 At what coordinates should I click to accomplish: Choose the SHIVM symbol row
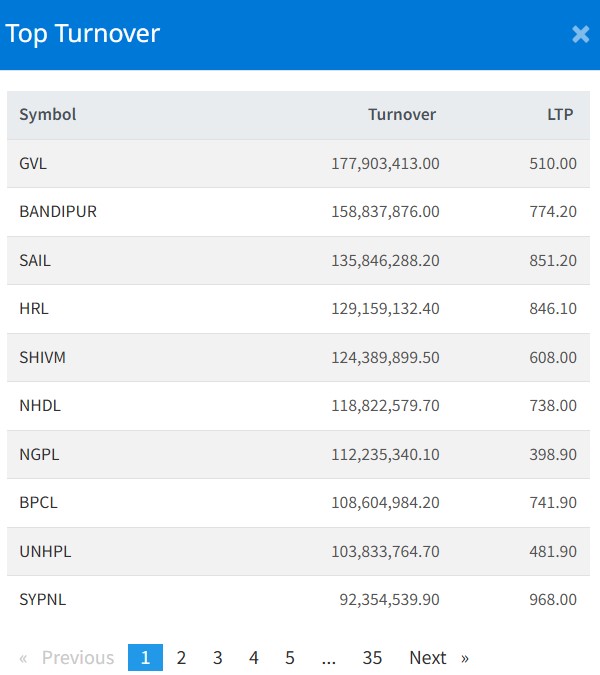coord(42,357)
